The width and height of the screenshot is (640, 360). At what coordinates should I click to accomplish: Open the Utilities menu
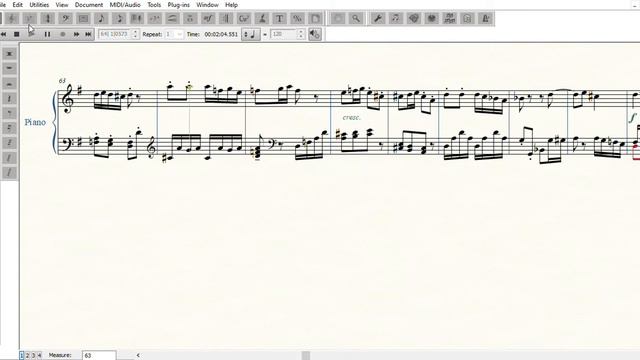(39, 5)
